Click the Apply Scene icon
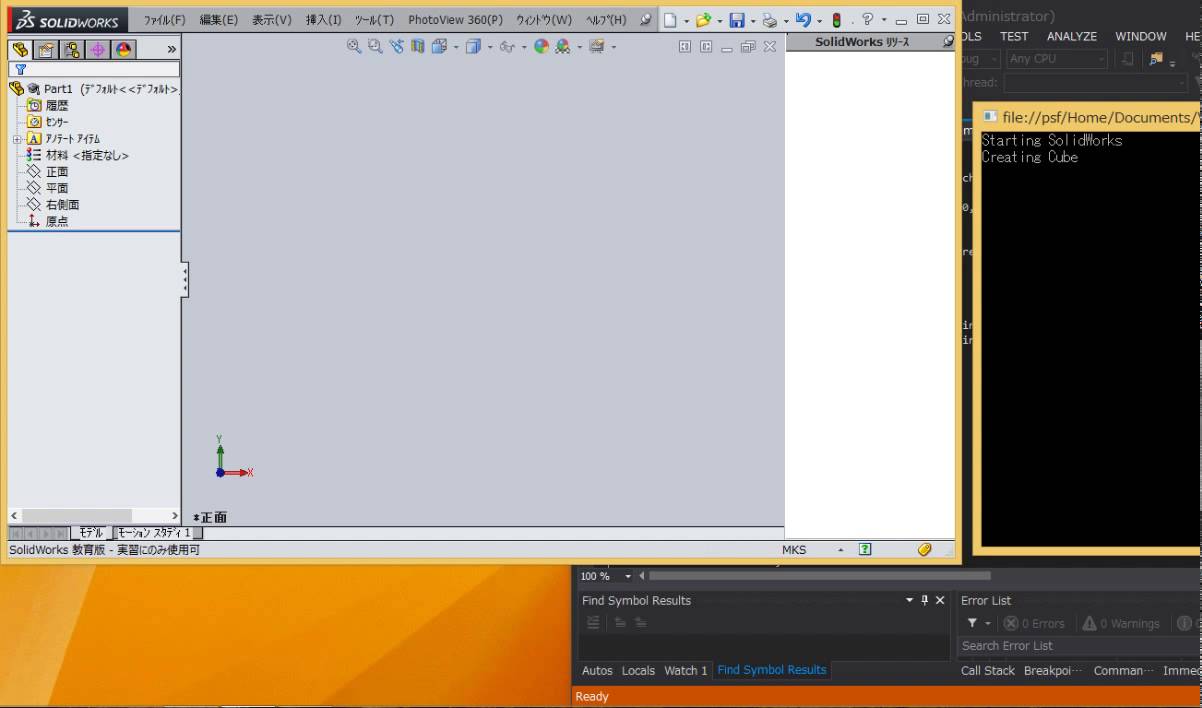 point(563,46)
